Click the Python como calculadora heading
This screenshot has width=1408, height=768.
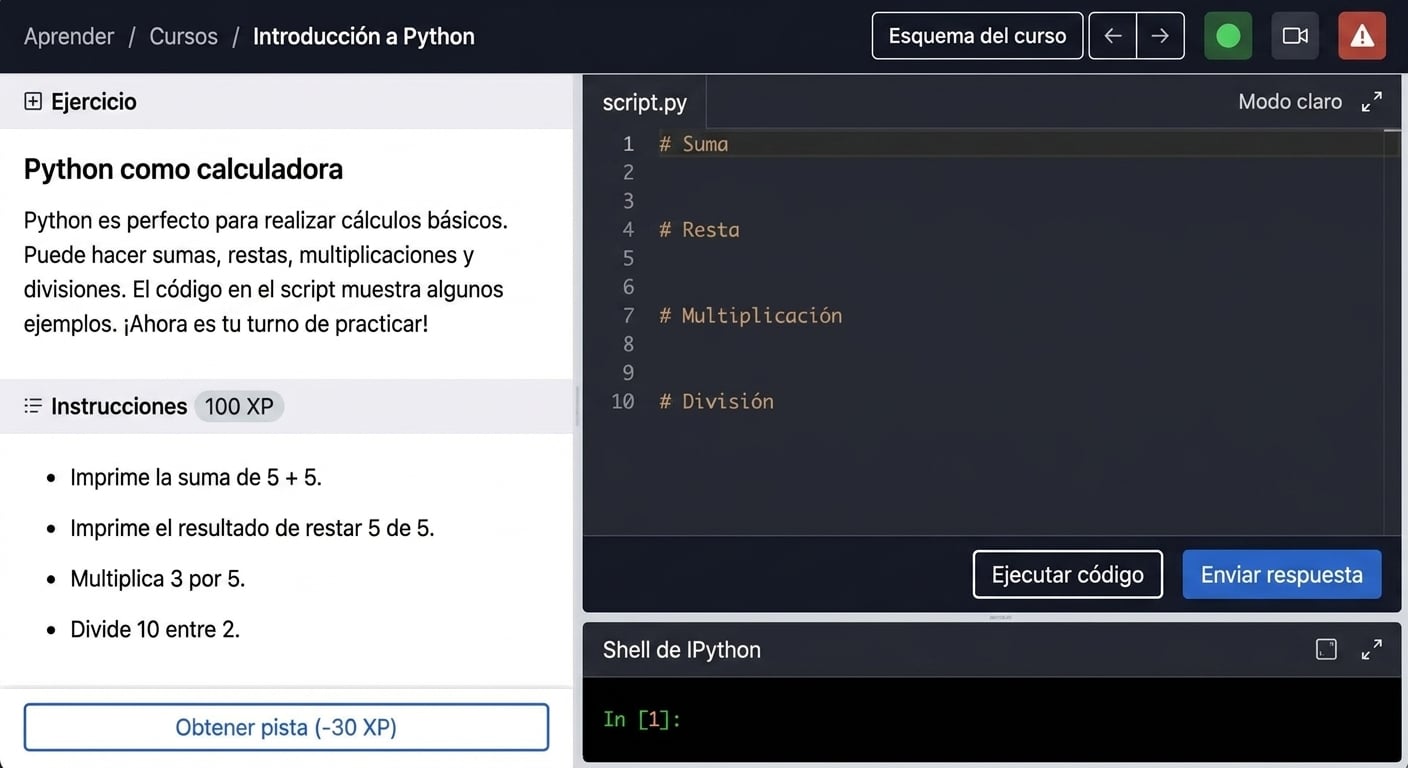pyautogui.click(x=183, y=169)
